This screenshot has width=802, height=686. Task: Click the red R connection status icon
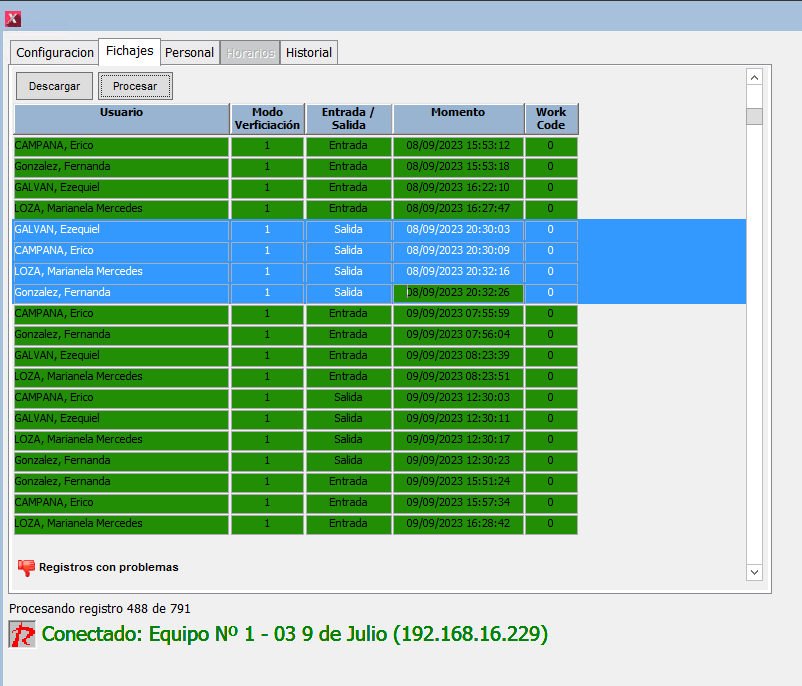pyautogui.click(x=22, y=634)
